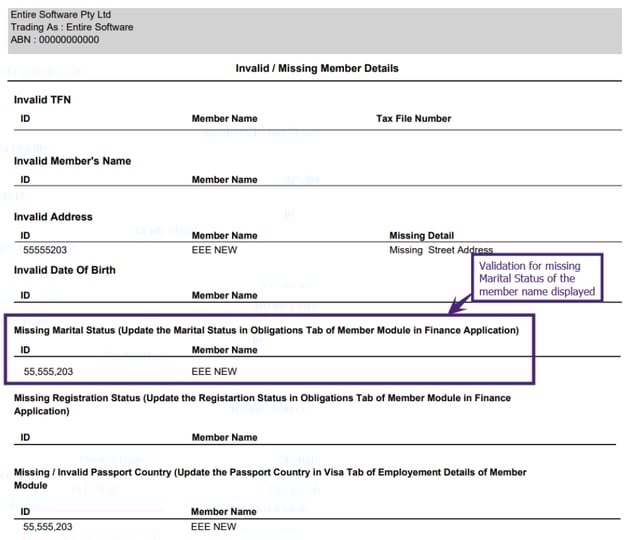The image size is (630, 540).
Task: Select 'EEE NEW' under Passport Country section
Action: click(x=213, y=527)
